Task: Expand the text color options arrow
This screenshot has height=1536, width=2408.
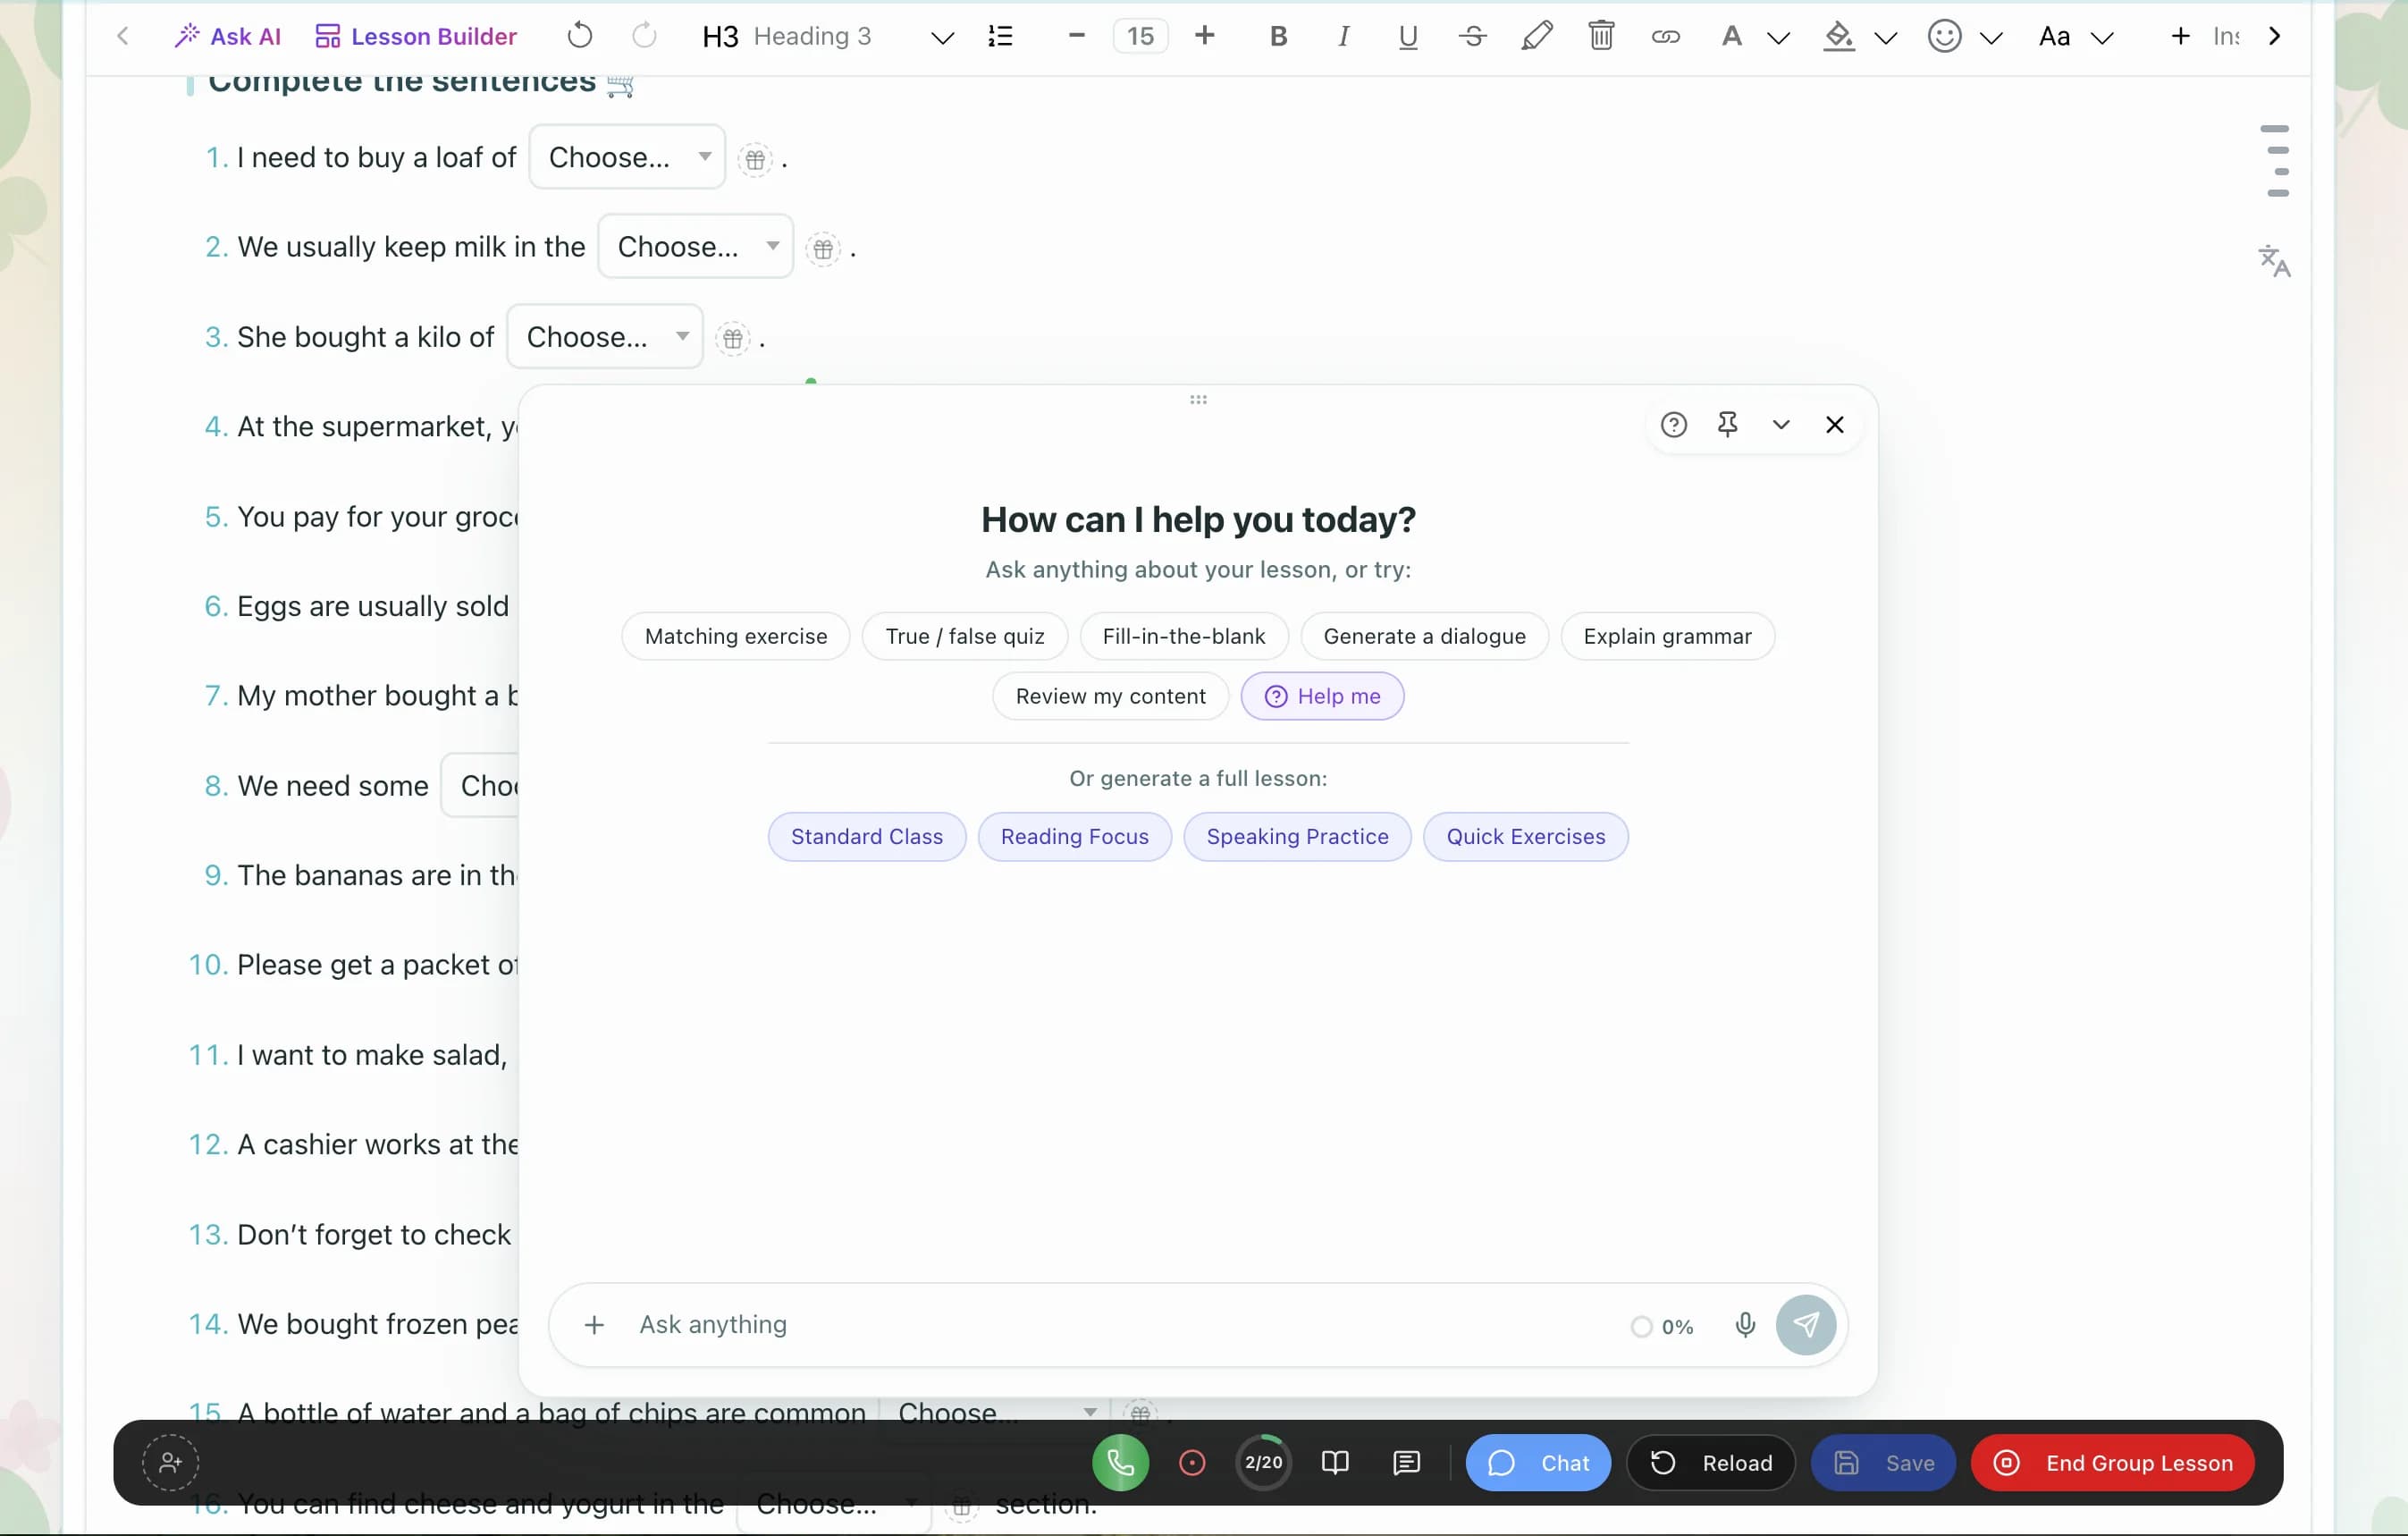Action: 1778,38
